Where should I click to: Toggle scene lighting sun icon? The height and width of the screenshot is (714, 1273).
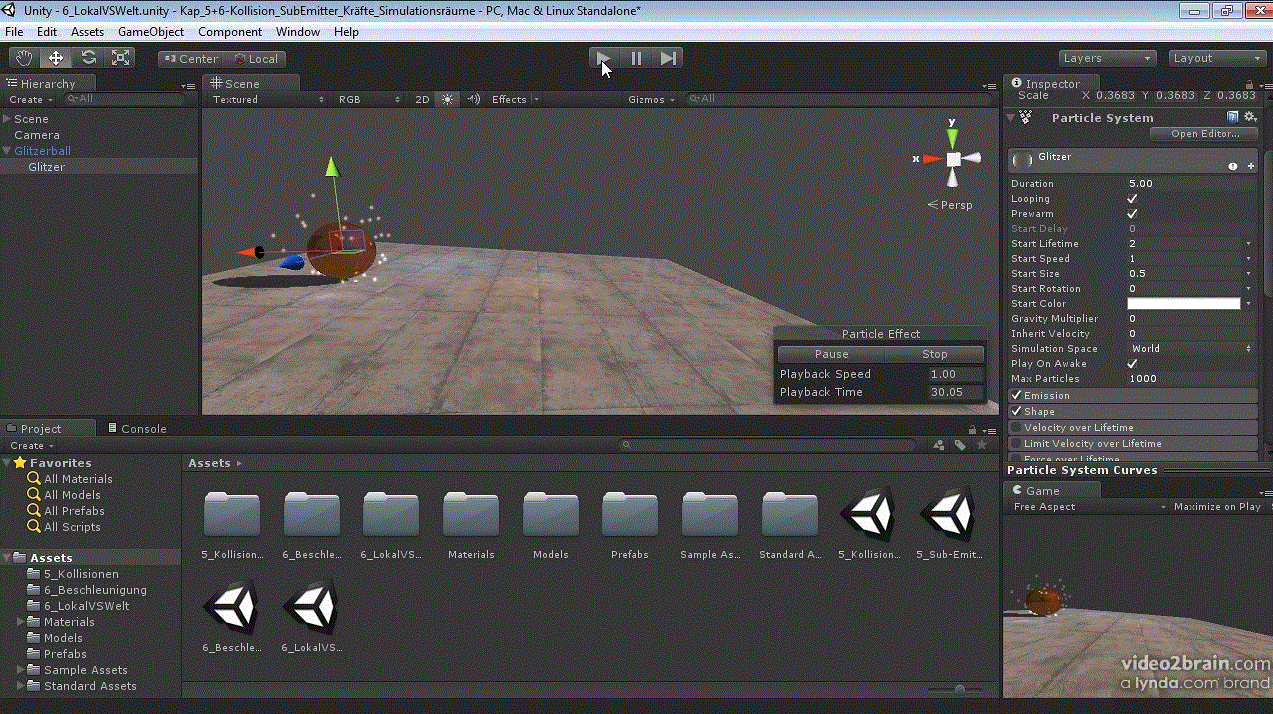tap(447, 99)
